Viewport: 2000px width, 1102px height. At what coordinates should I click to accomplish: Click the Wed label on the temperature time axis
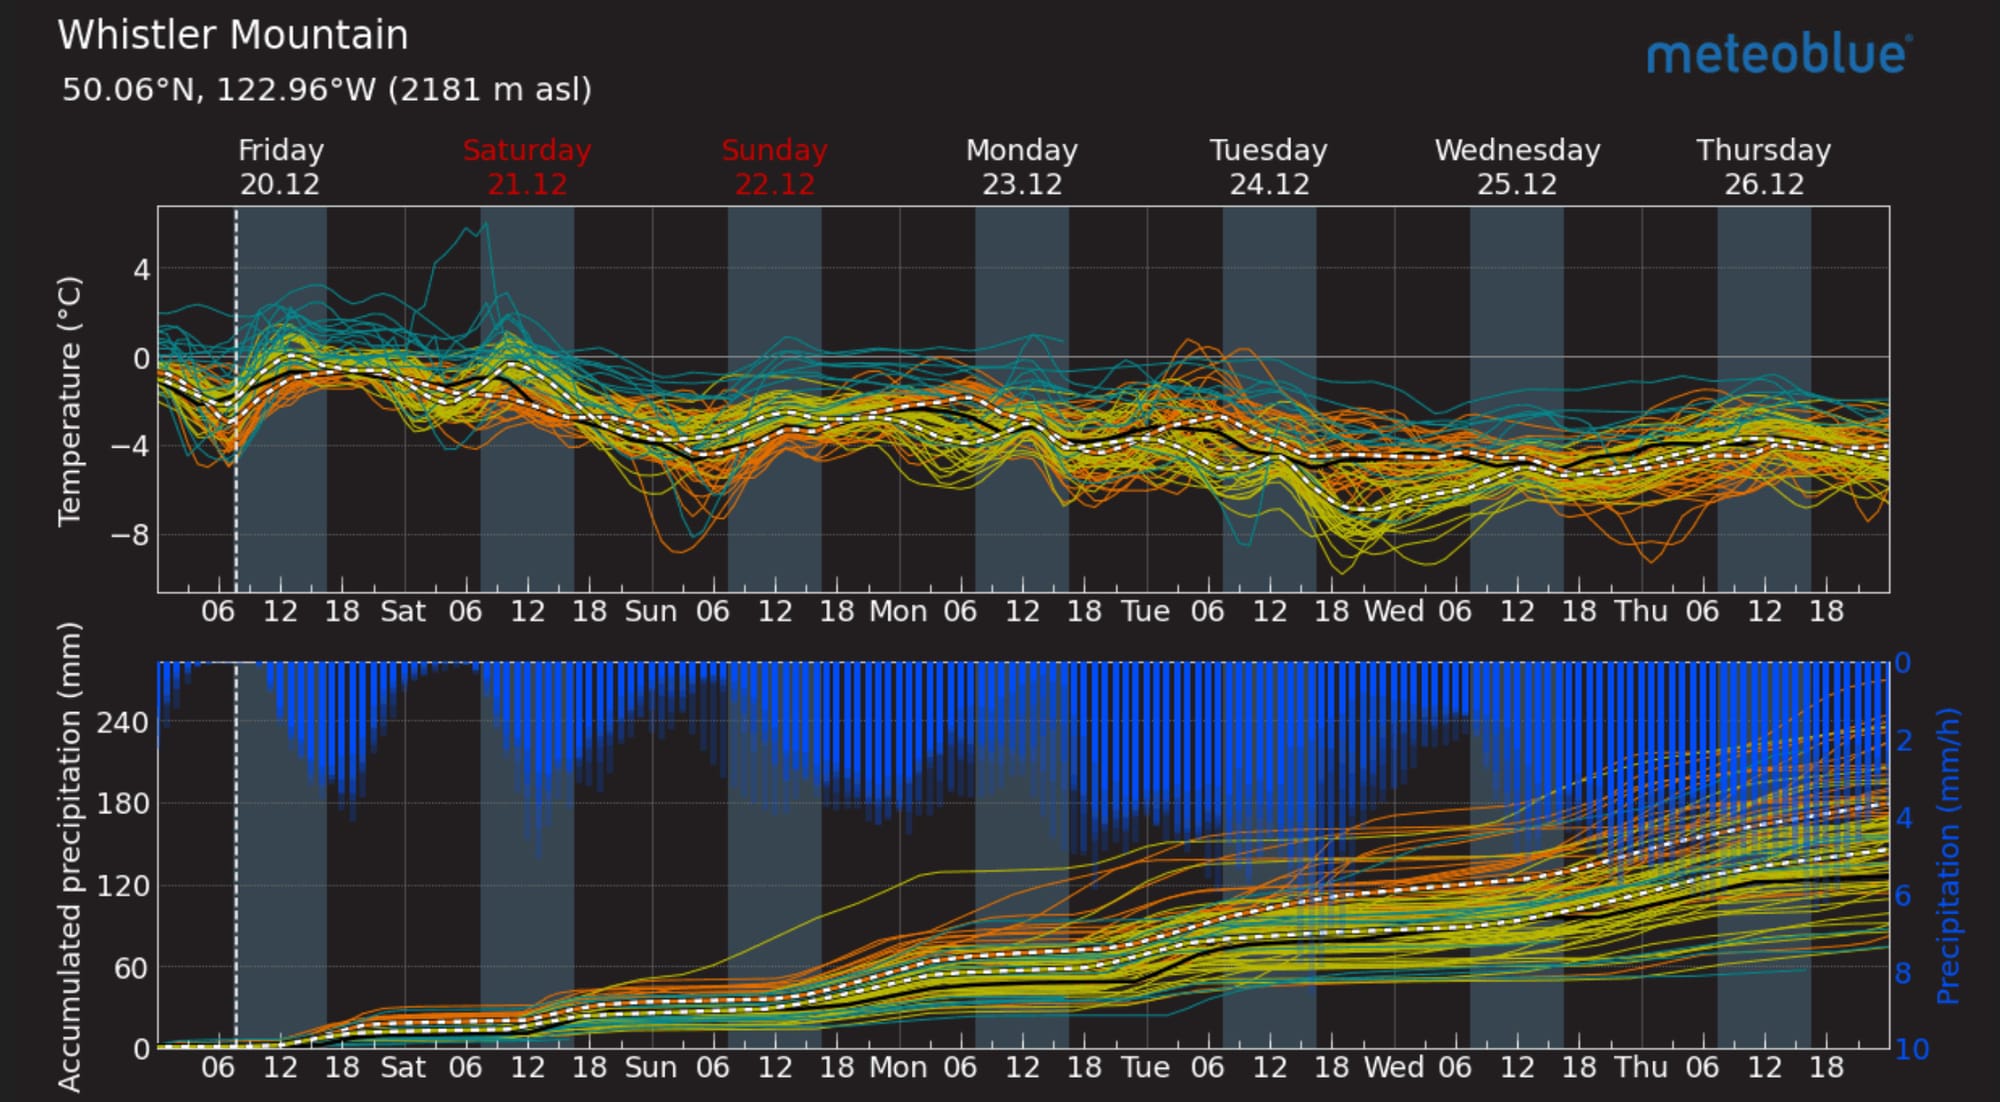click(x=1394, y=611)
